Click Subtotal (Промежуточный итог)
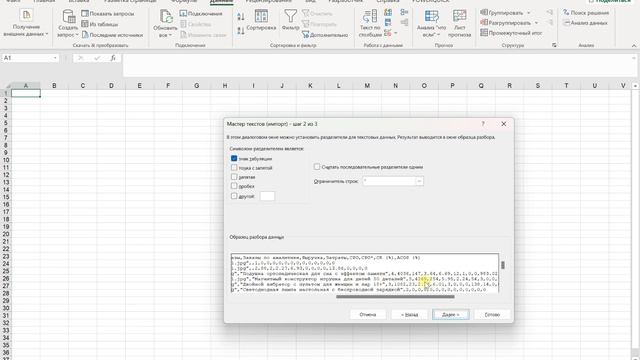The height and width of the screenshot is (360, 640). [x=511, y=33]
